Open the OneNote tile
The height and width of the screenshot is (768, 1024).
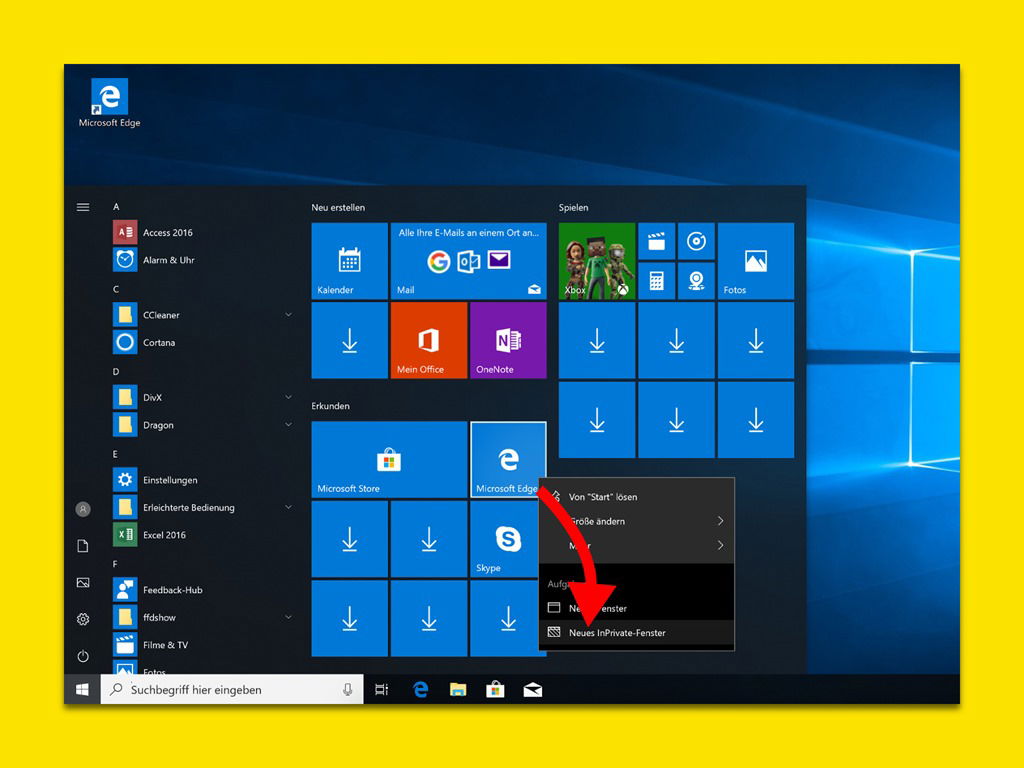pos(508,340)
